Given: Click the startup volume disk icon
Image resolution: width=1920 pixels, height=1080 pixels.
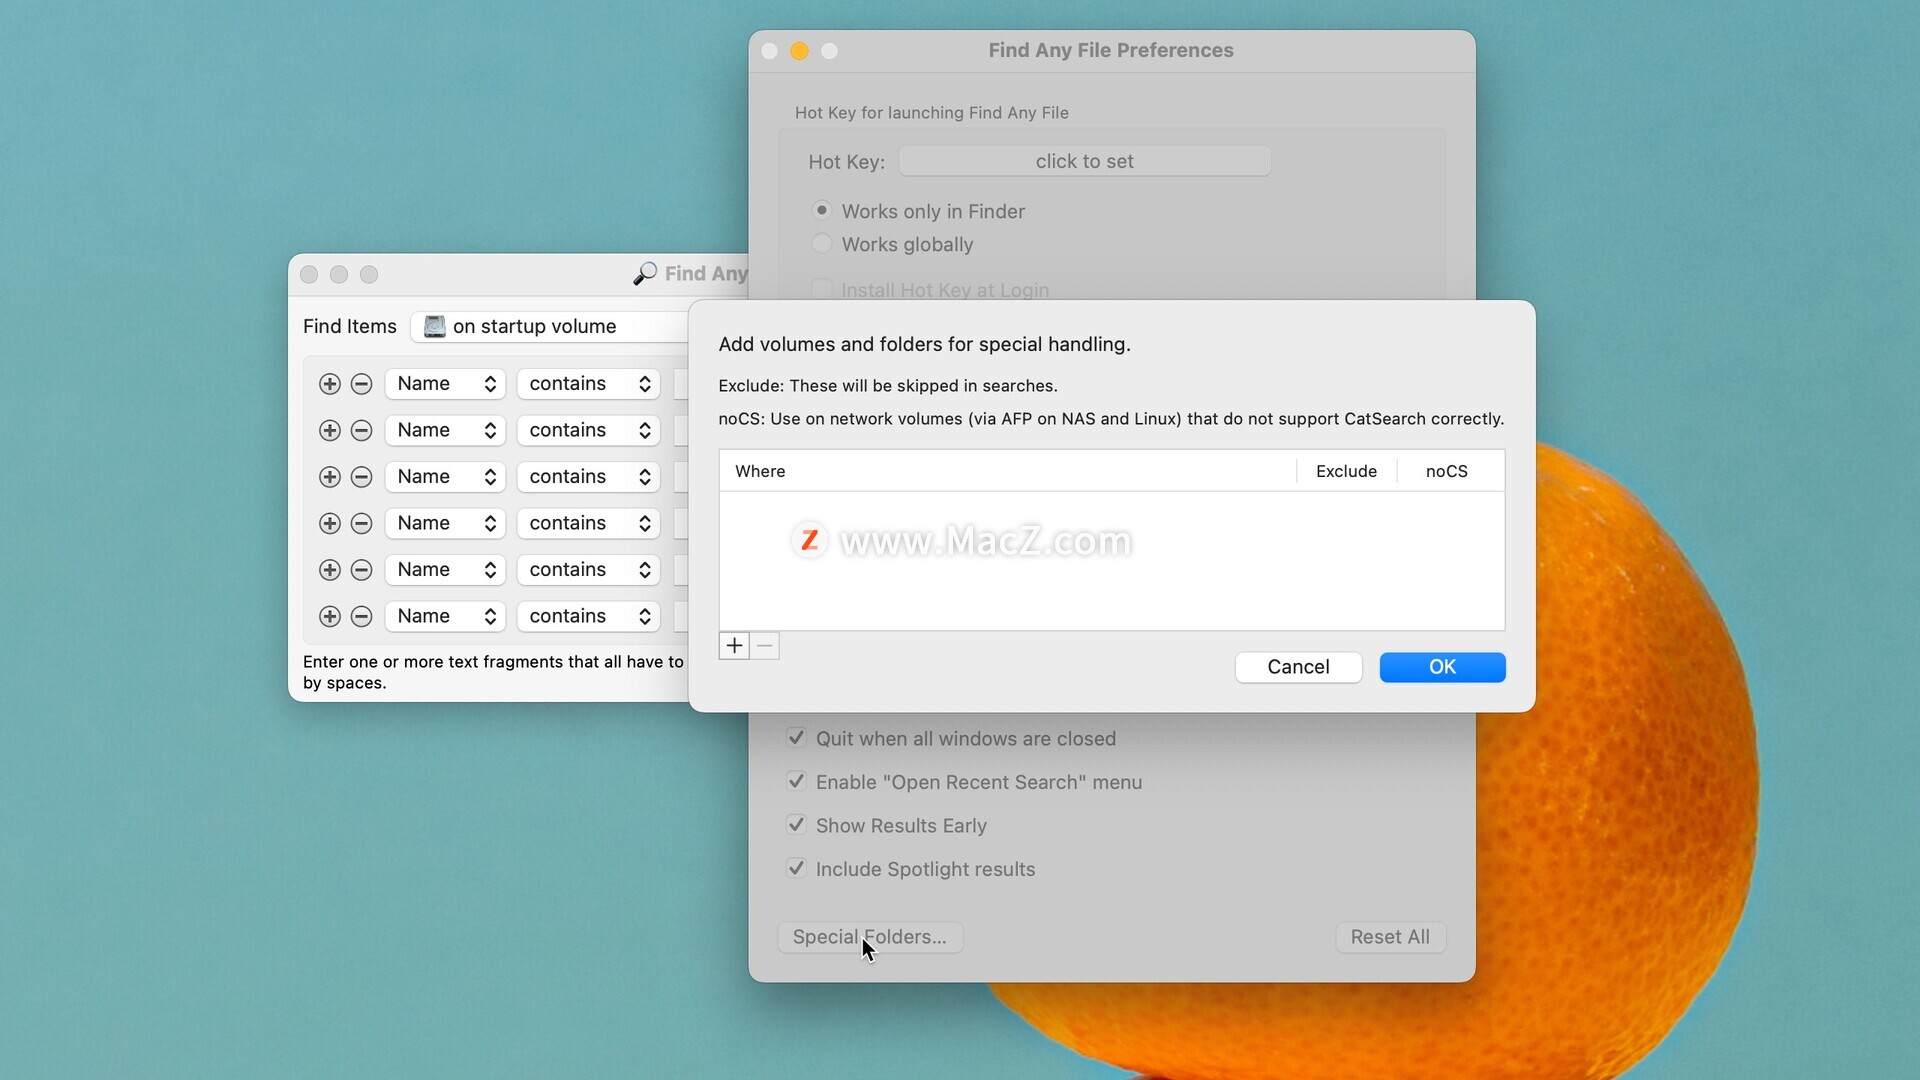Looking at the screenshot, I should [434, 327].
